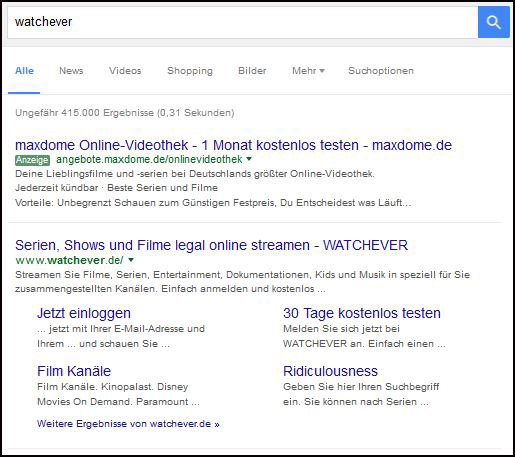Click the Jederzeit kündbar ad description line

pyautogui.click(x=116, y=188)
